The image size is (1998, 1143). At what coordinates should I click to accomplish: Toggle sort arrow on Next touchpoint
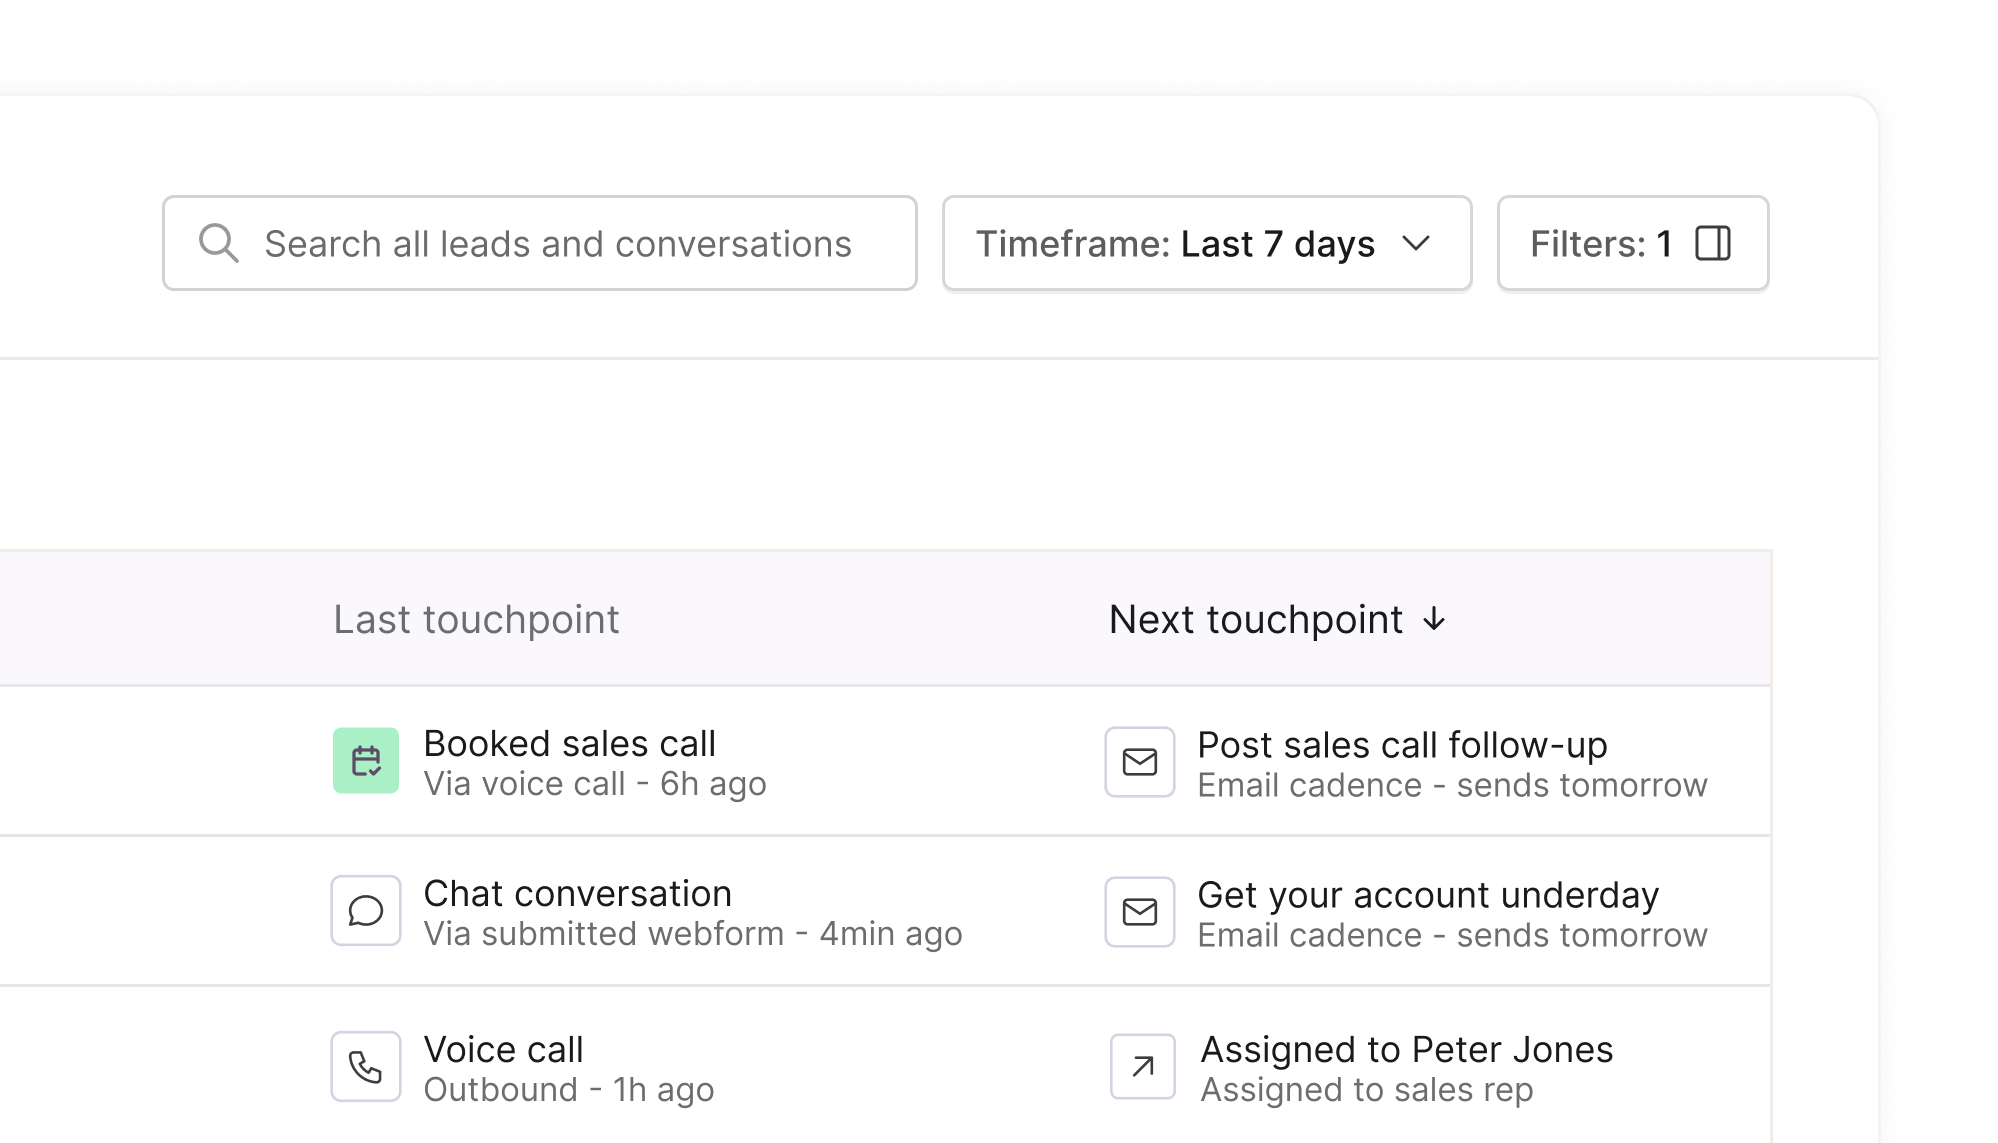[1434, 619]
